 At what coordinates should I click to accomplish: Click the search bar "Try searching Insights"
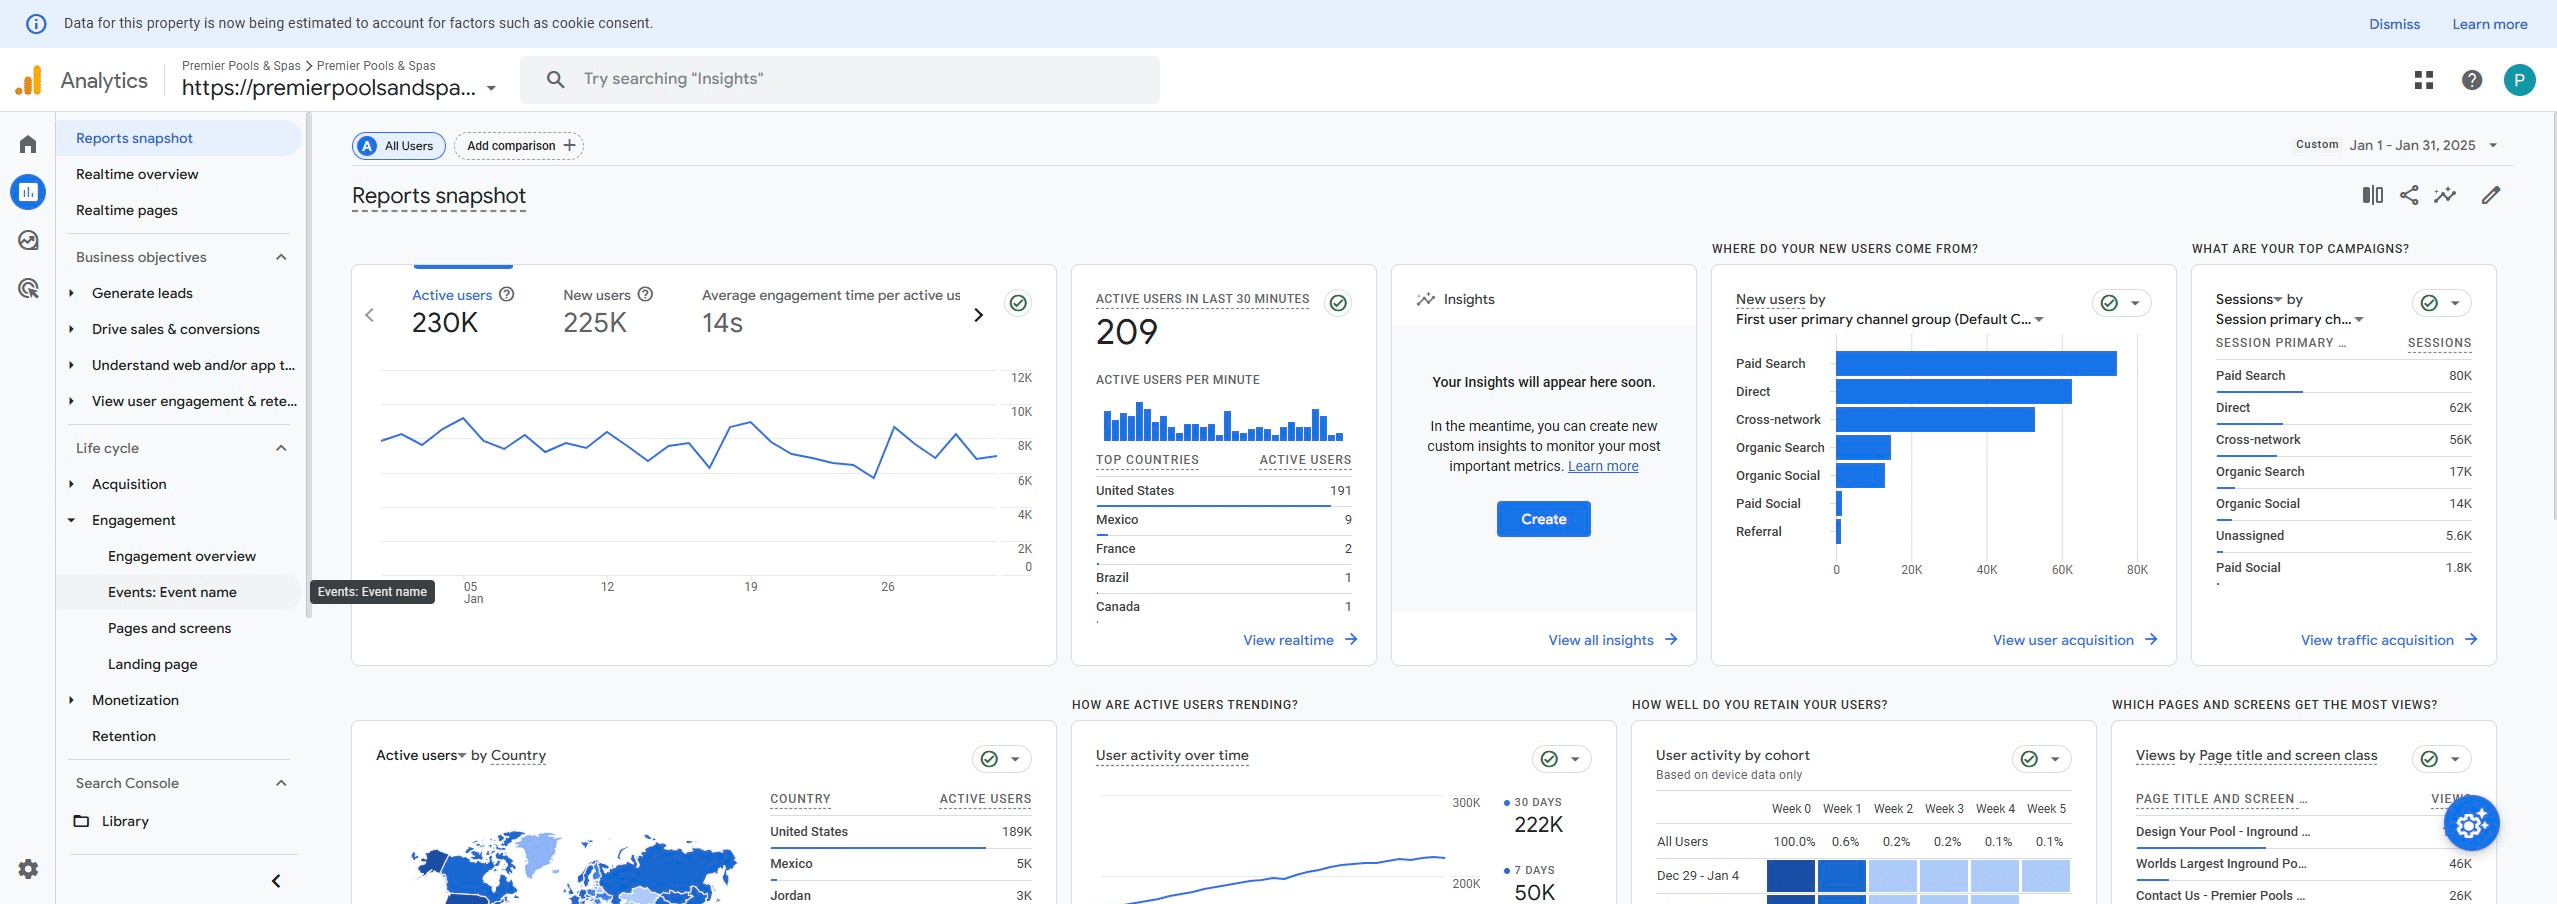pyautogui.click(x=840, y=79)
